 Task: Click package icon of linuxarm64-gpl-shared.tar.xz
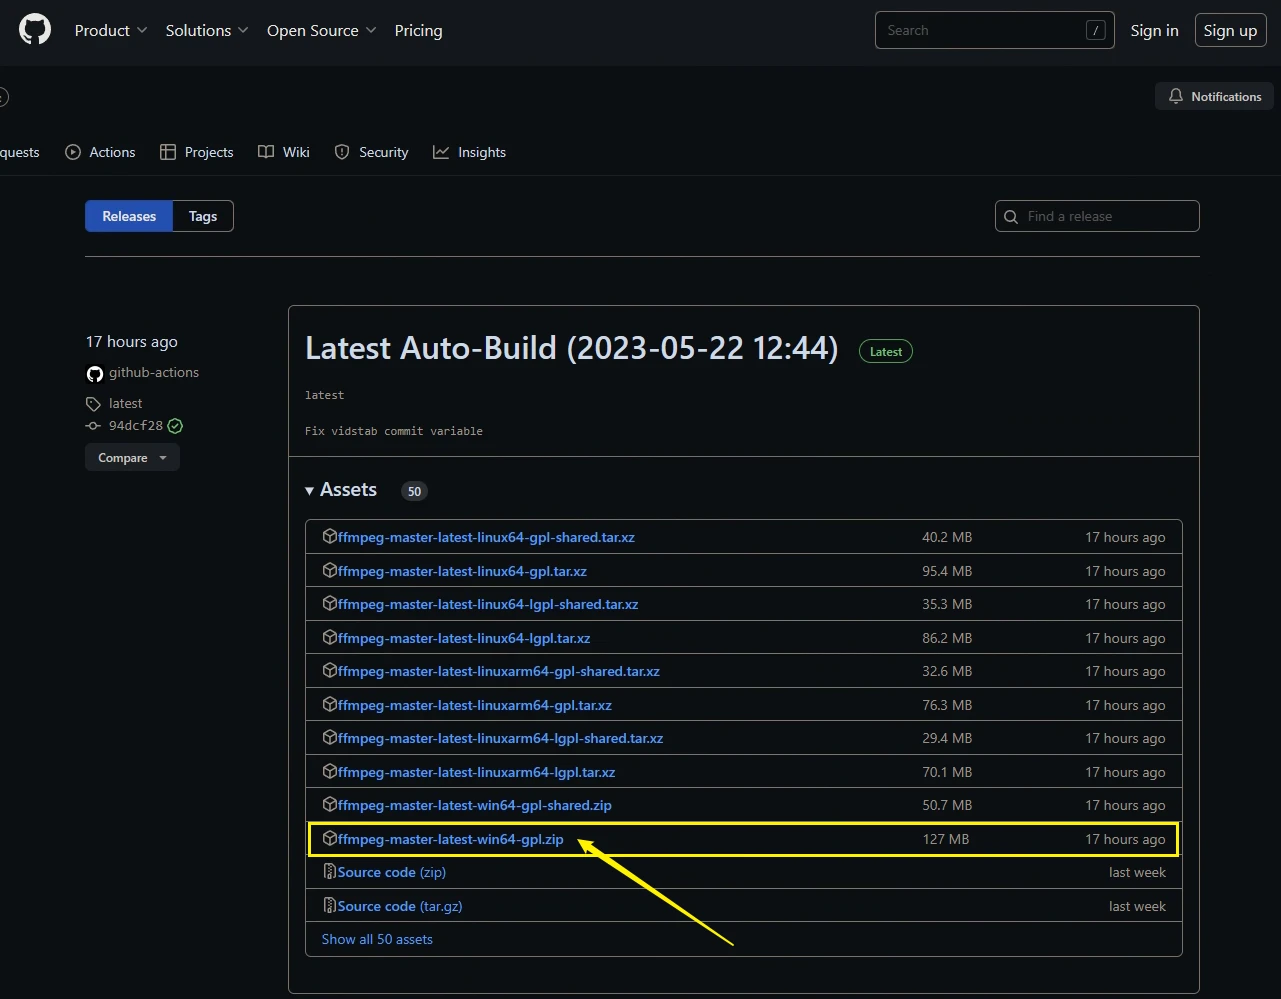click(x=330, y=671)
